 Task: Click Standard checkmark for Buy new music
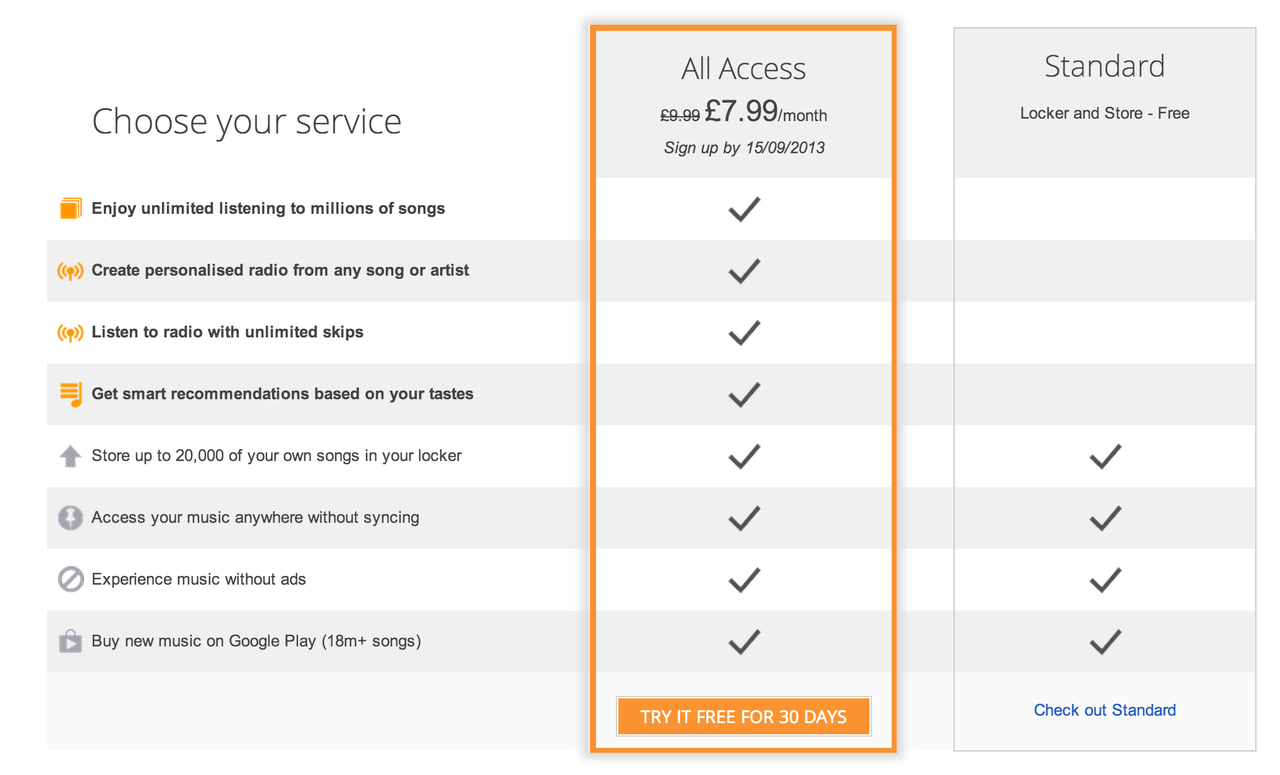(x=1105, y=642)
